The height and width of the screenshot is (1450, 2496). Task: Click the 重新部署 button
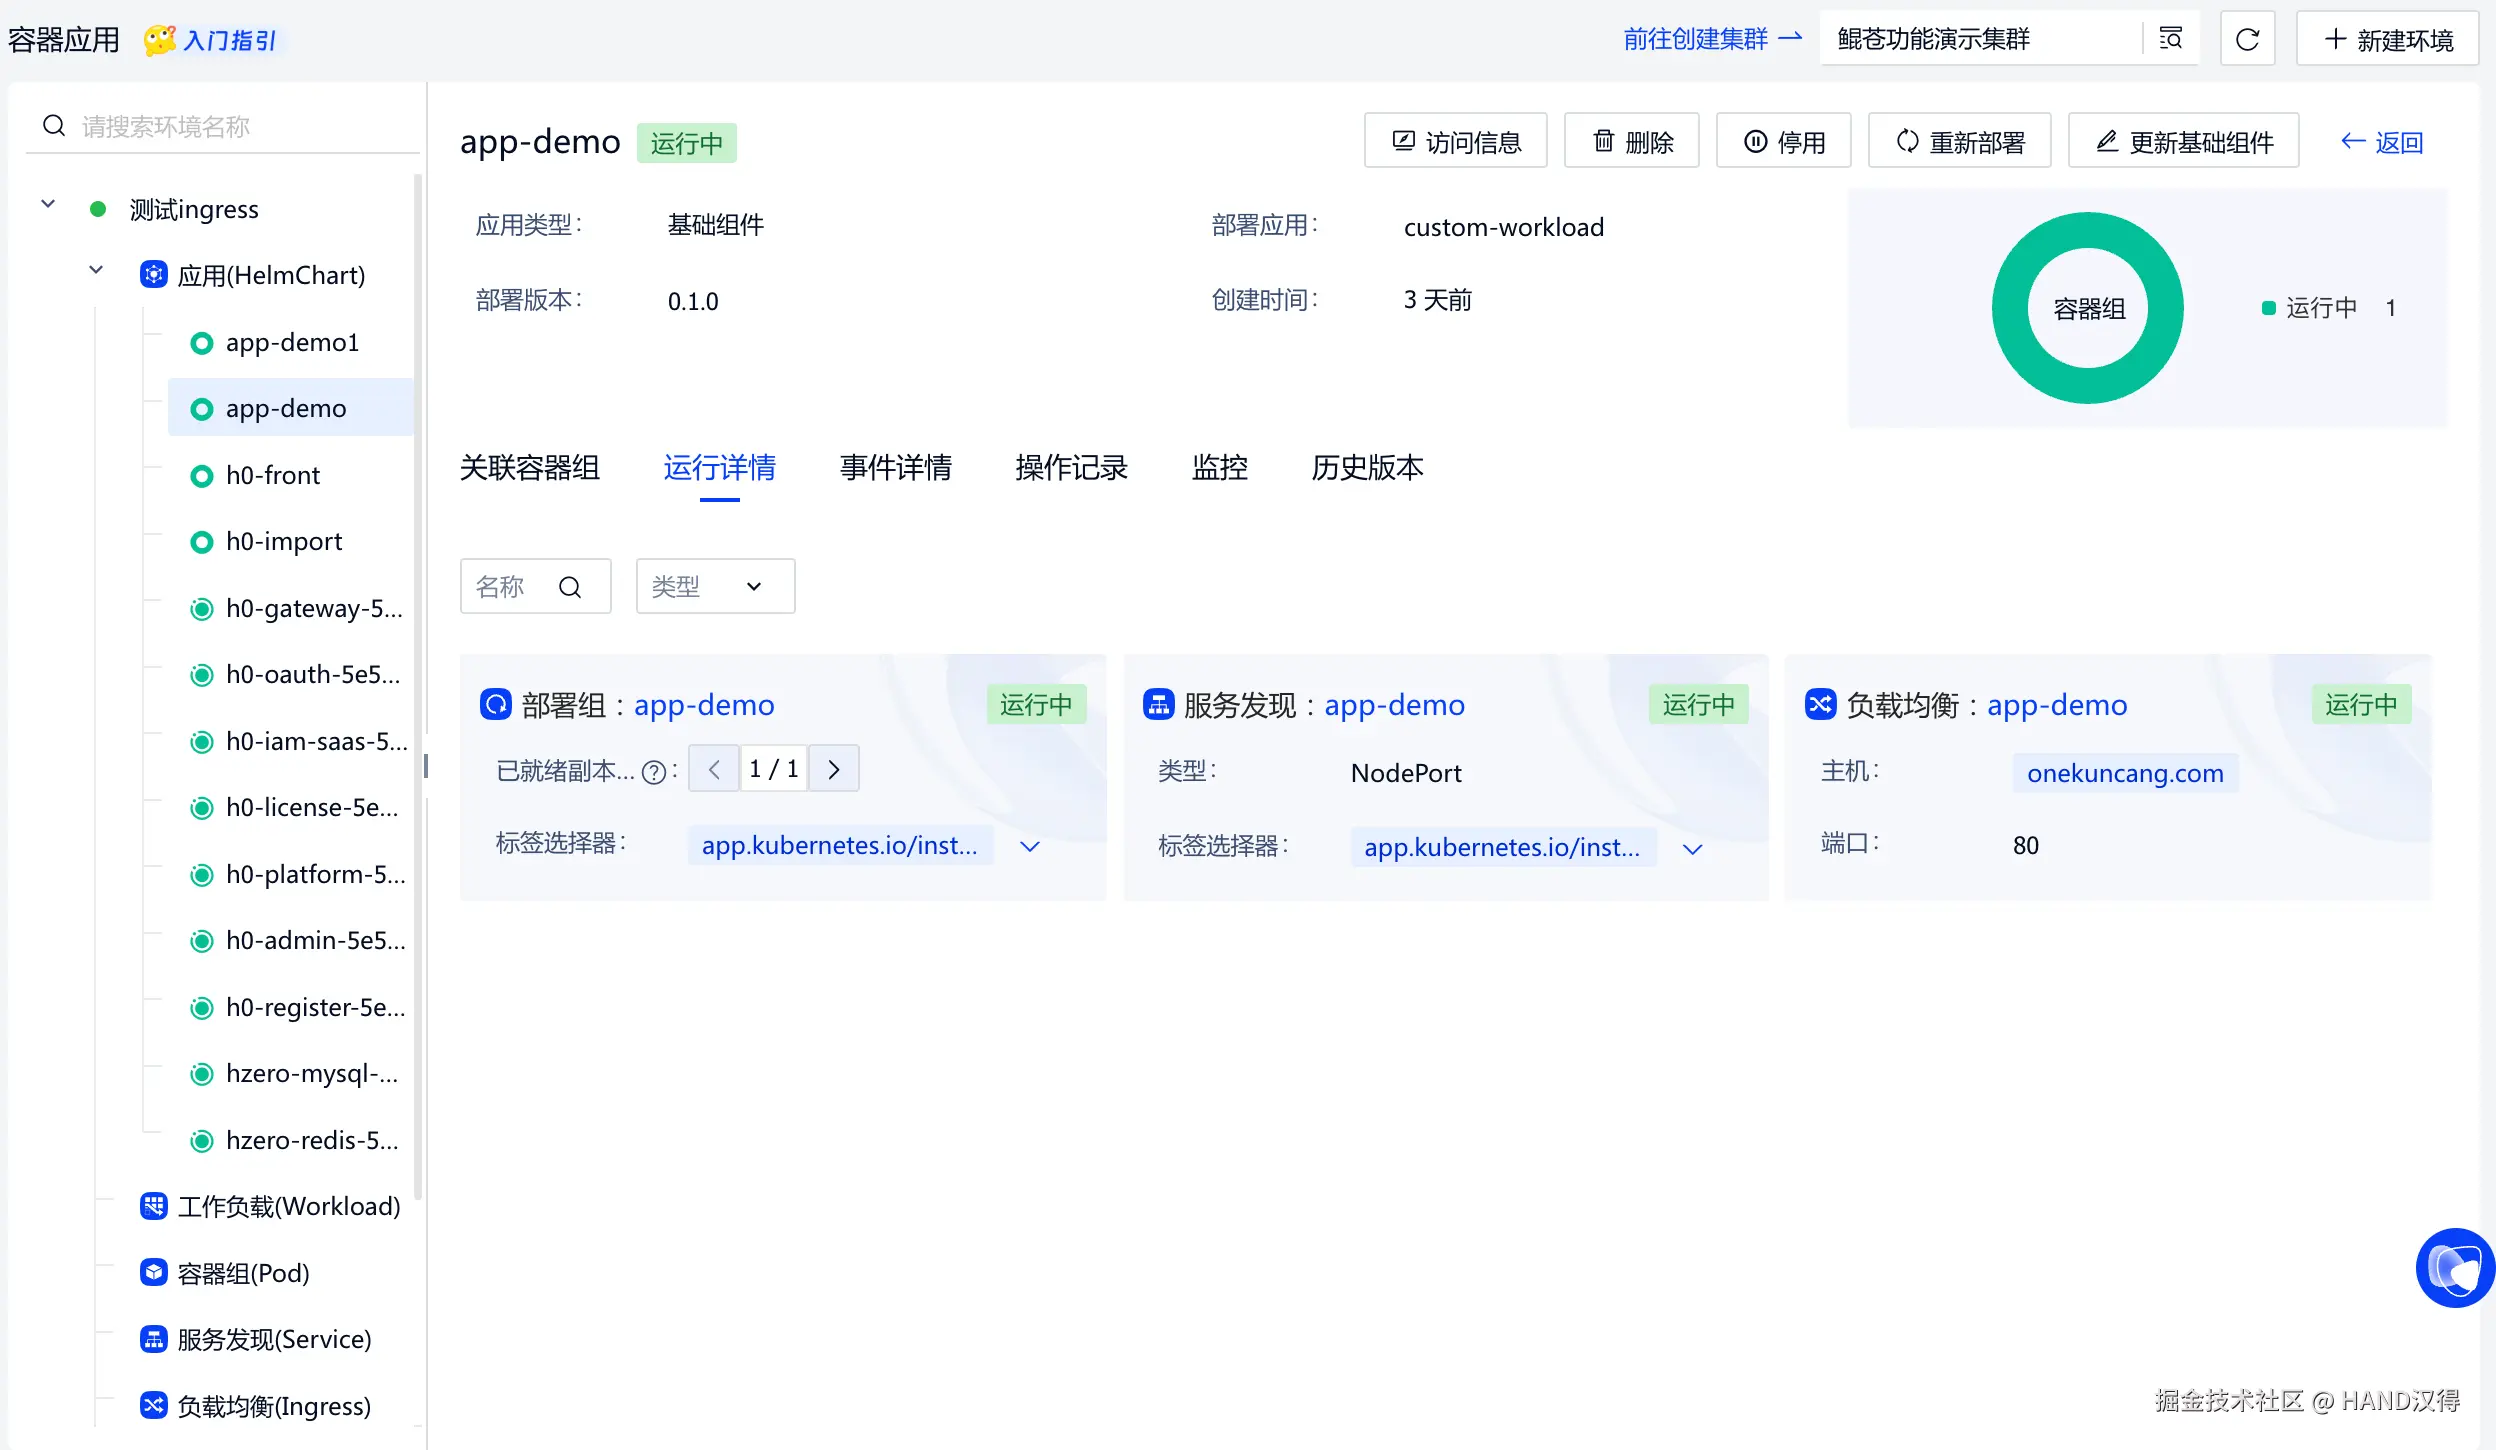pos(1959,141)
